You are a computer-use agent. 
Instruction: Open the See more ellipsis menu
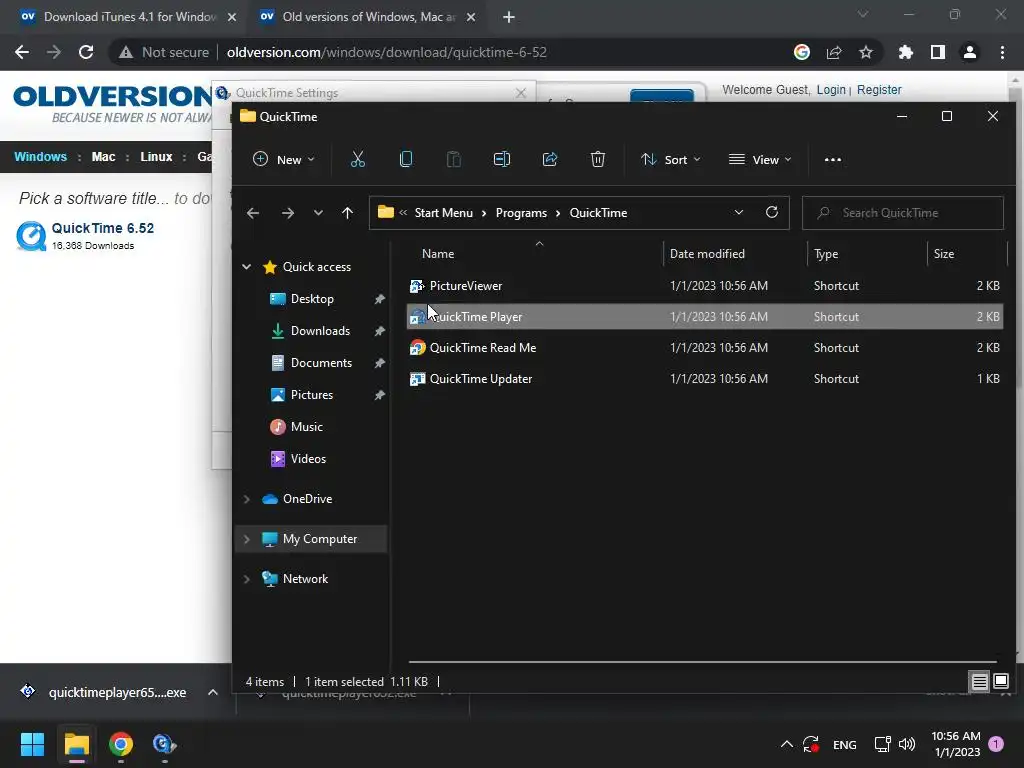(x=833, y=159)
